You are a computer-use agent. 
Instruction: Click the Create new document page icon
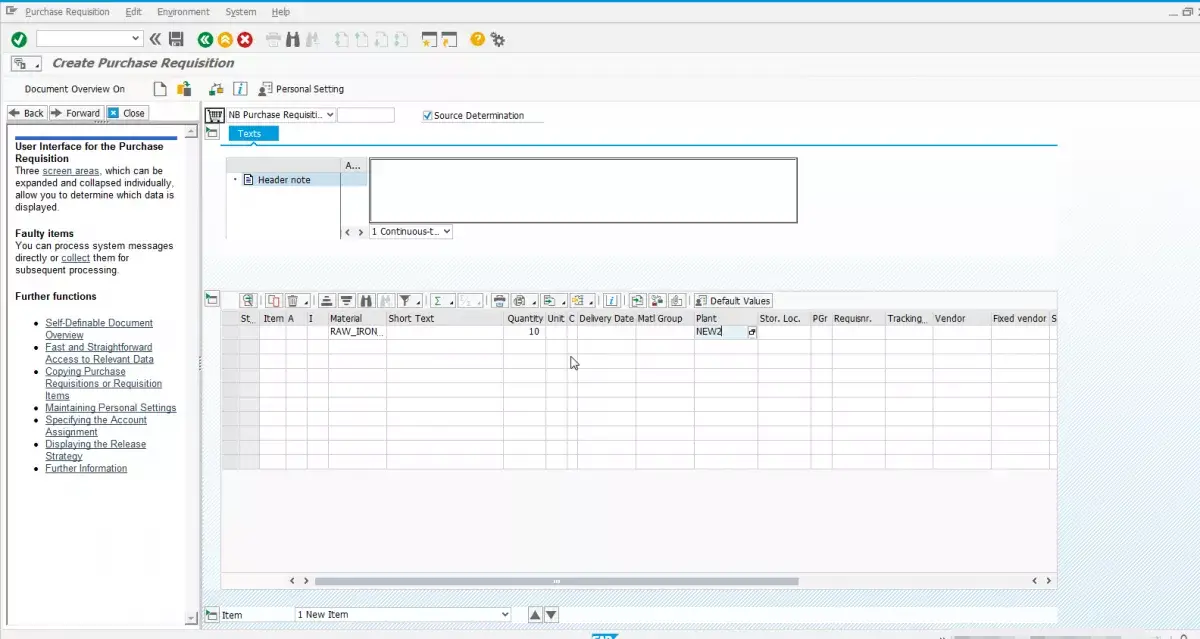click(160, 89)
